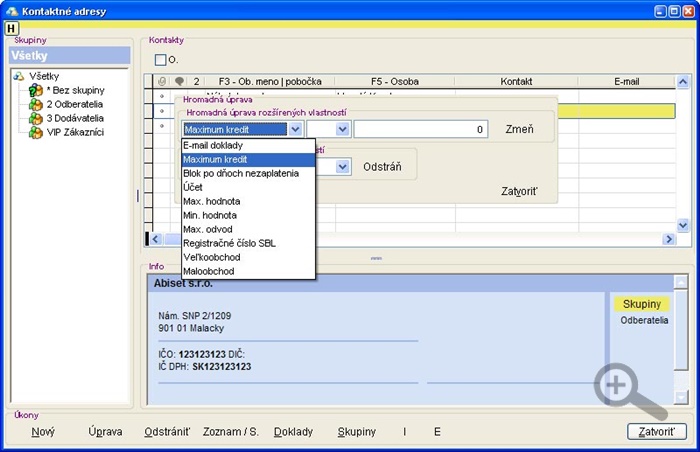Click the 3 Dodávatelia group icon
The height and width of the screenshot is (452, 700).
pos(35,118)
